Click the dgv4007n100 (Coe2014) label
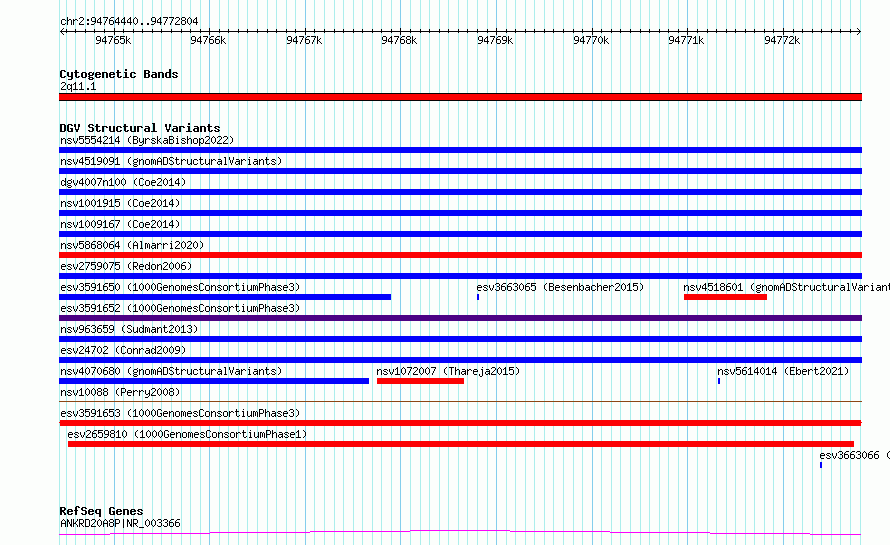 (x=123, y=182)
